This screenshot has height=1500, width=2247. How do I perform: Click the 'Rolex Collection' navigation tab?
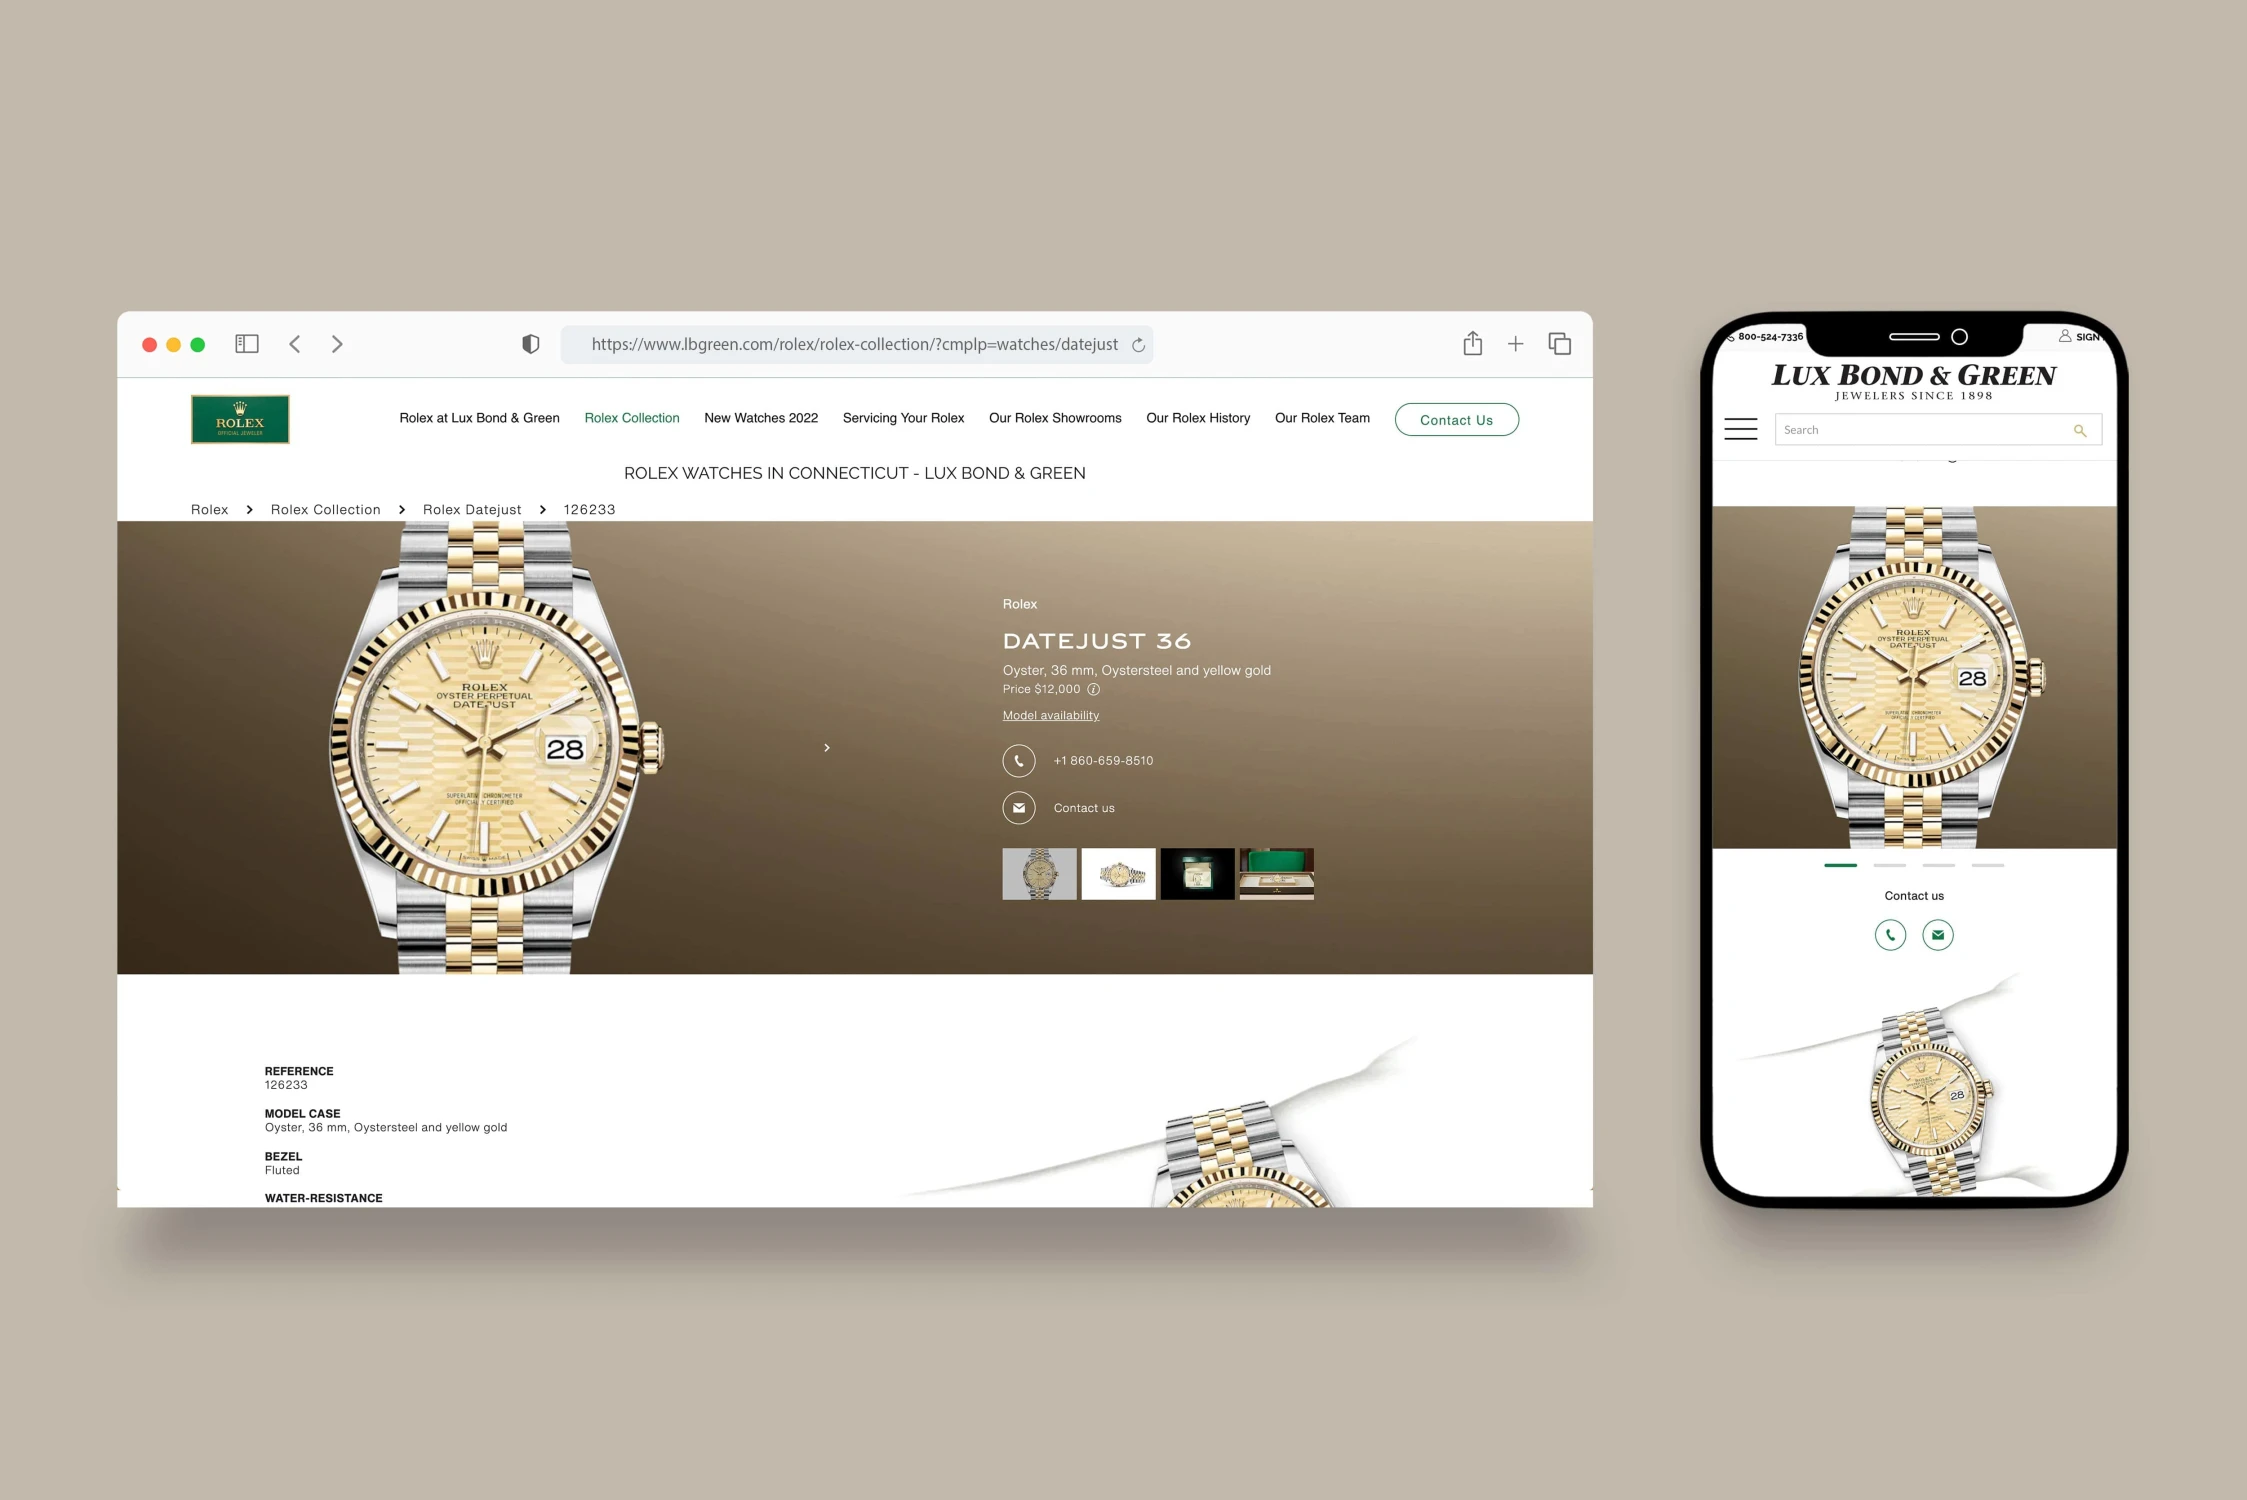click(x=631, y=417)
